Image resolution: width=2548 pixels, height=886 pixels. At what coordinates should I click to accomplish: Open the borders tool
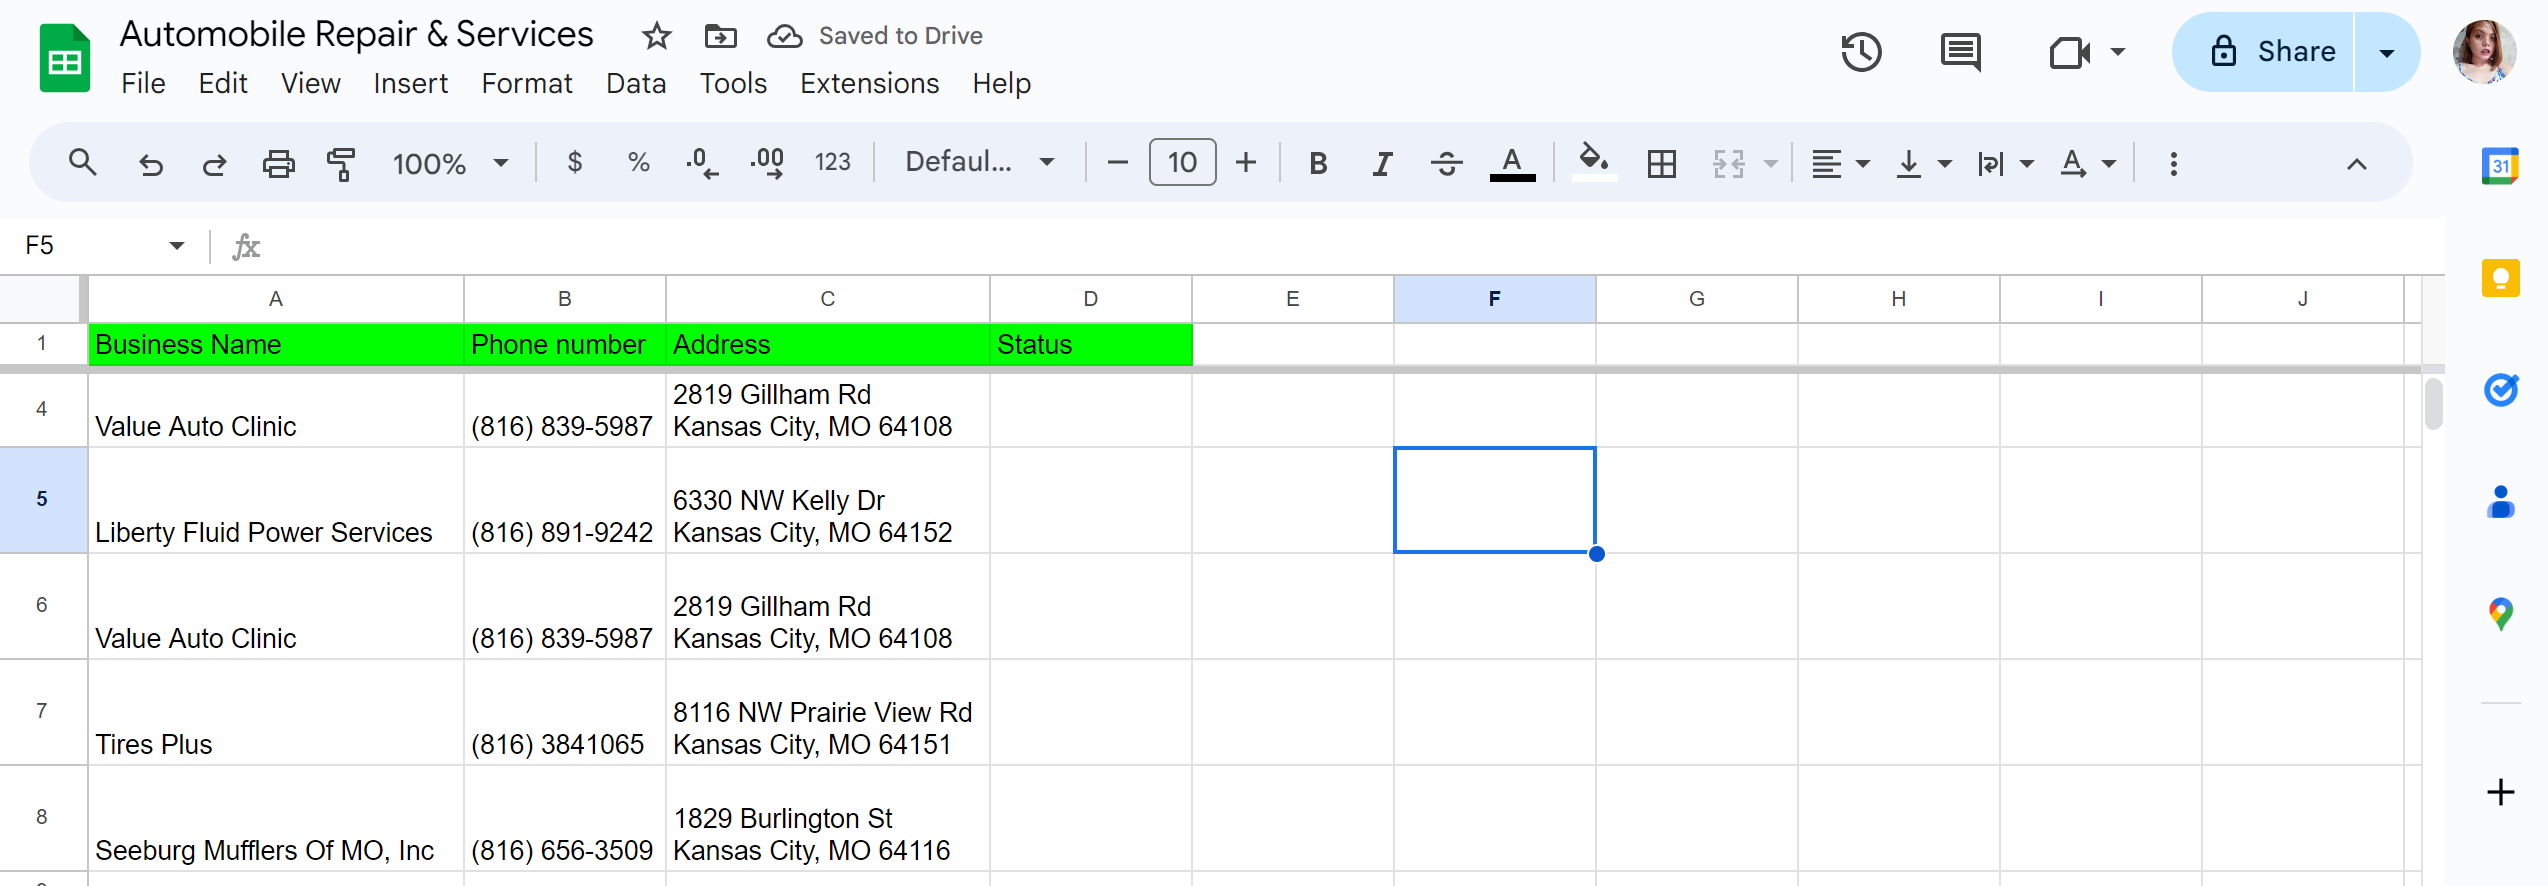click(1661, 163)
